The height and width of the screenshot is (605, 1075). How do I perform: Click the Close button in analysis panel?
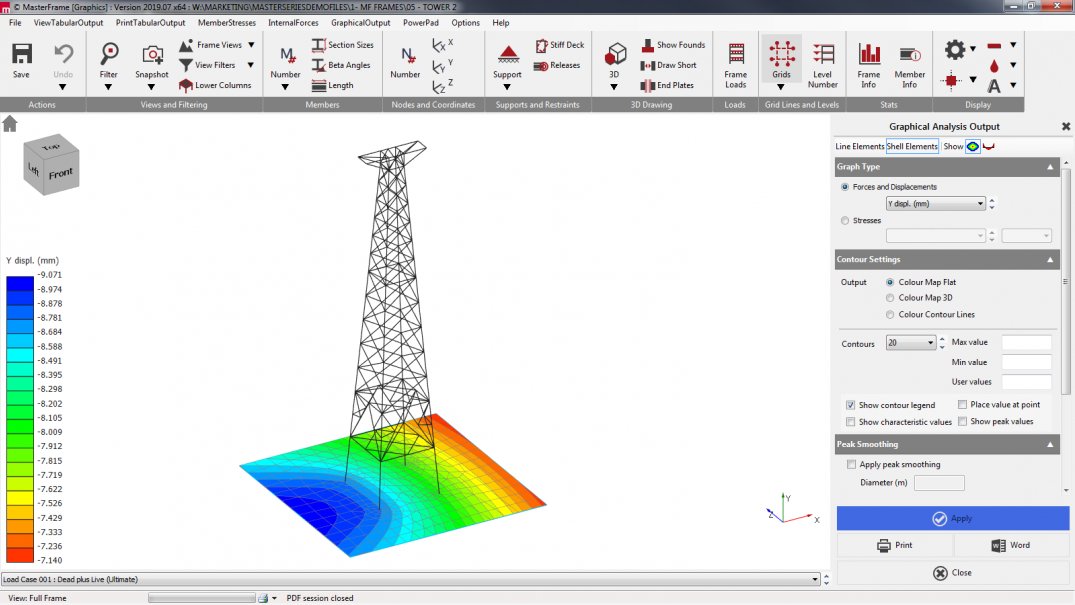coord(953,573)
